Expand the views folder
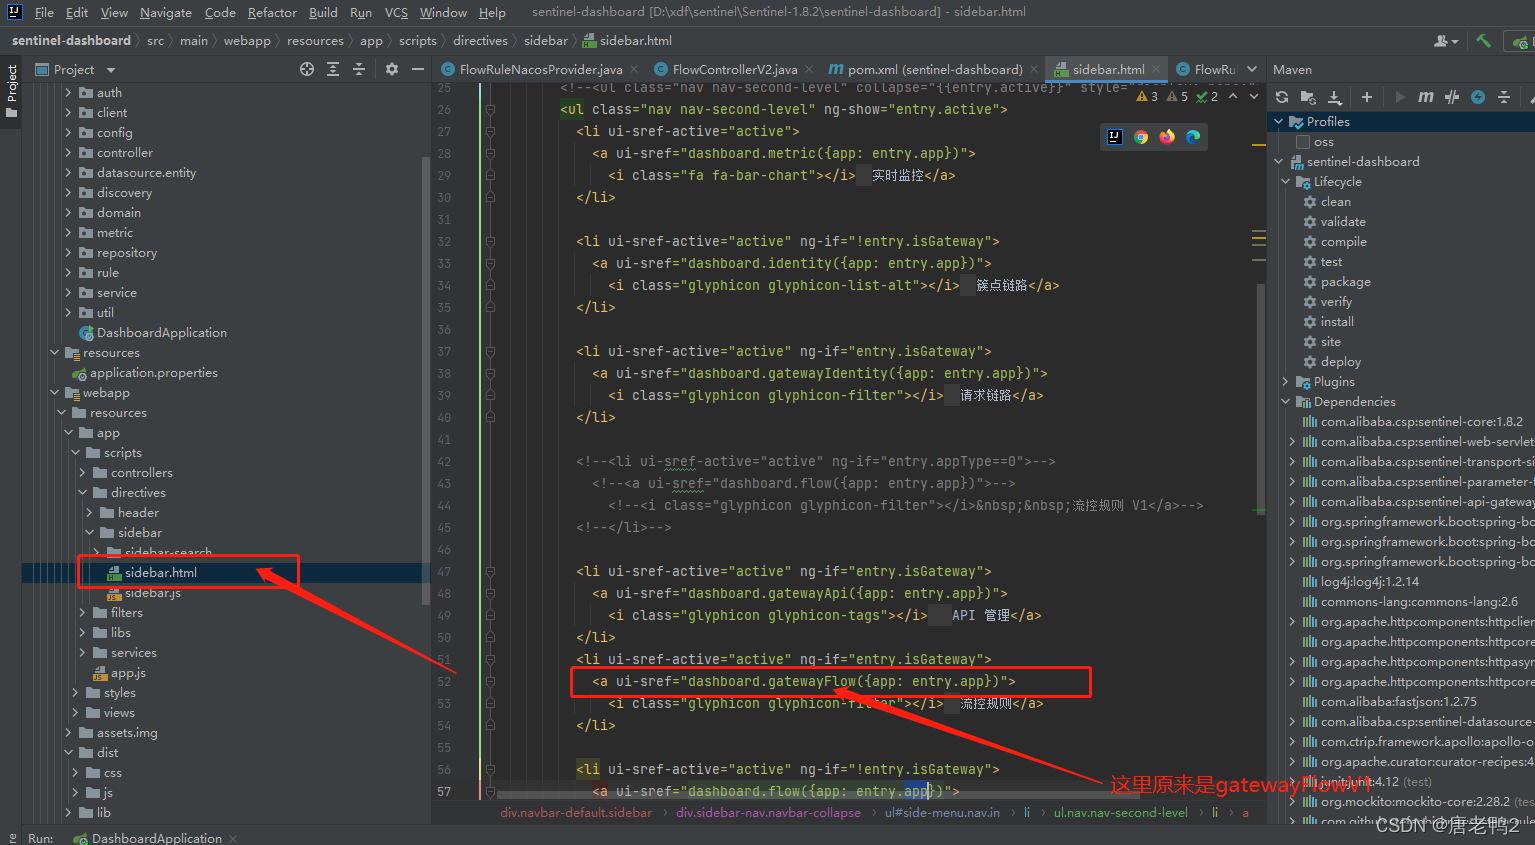Image resolution: width=1535 pixels, height=845 pixels. coord(75,712)
